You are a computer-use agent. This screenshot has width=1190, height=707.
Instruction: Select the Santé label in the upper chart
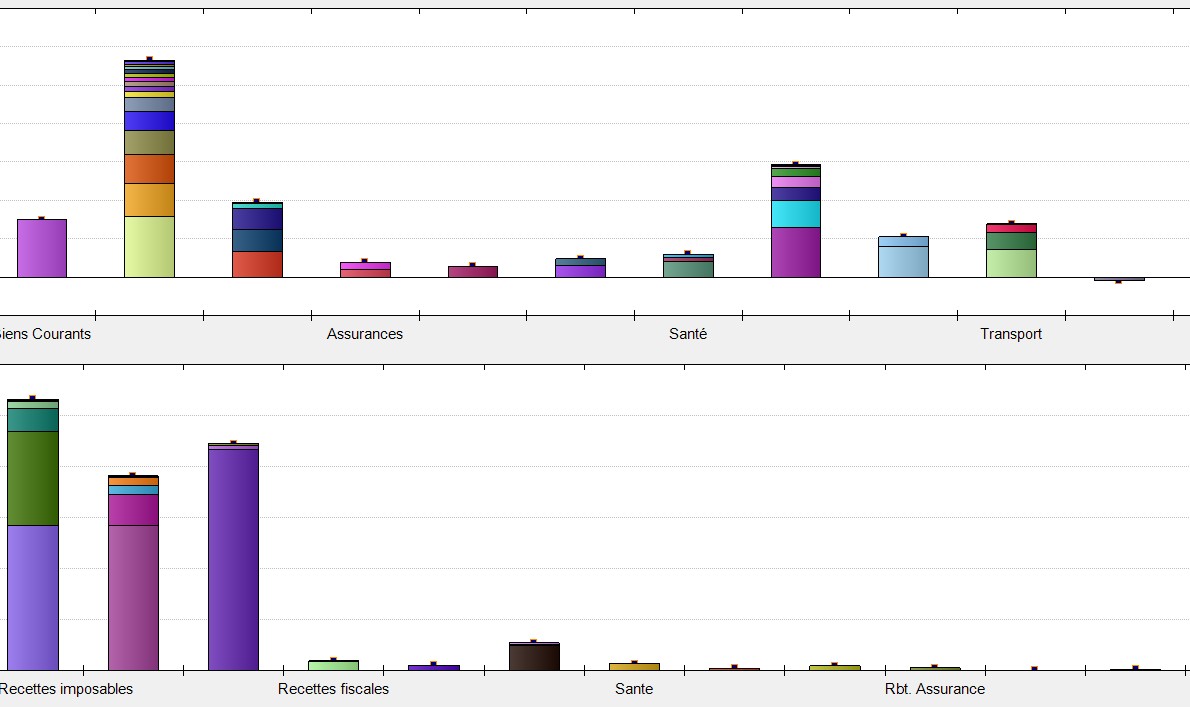tap(688, 334)
